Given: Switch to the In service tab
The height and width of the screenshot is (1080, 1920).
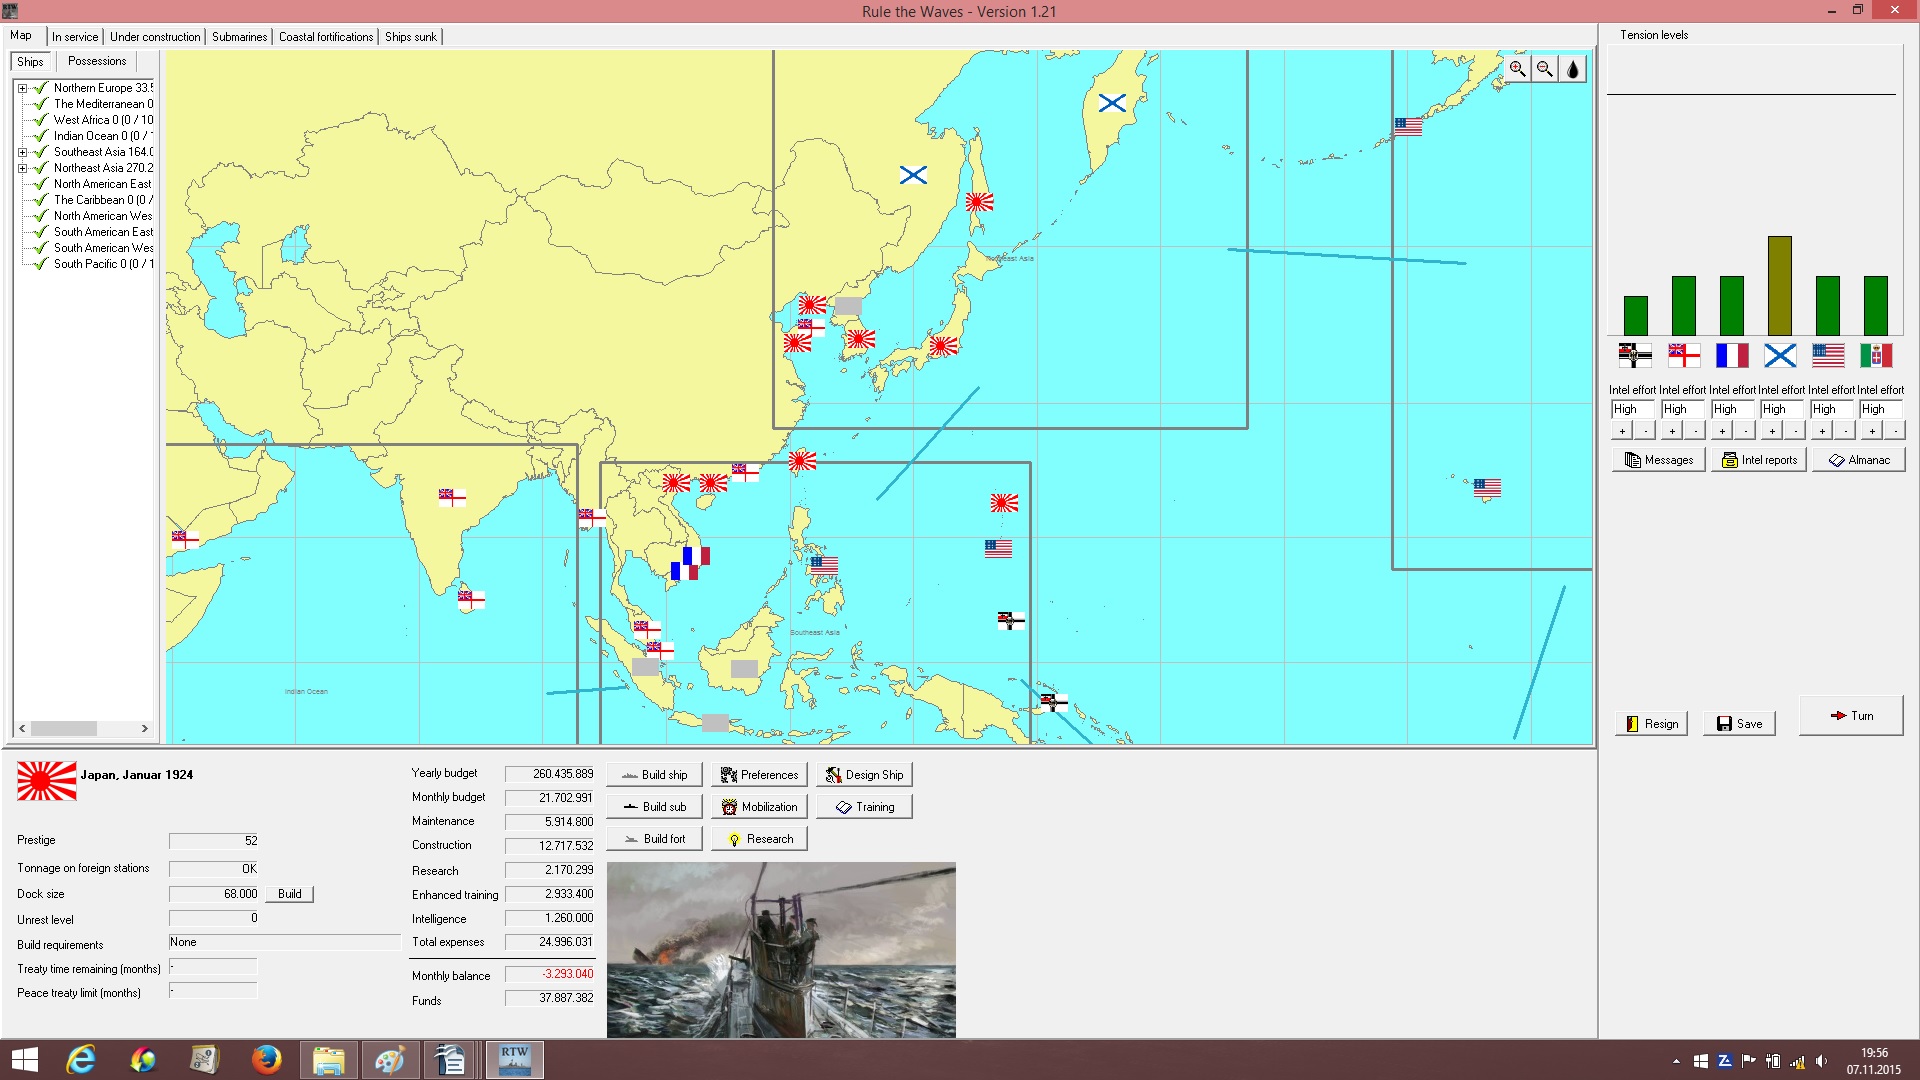Looking at the screenshot, I should [x=75, y=37].
